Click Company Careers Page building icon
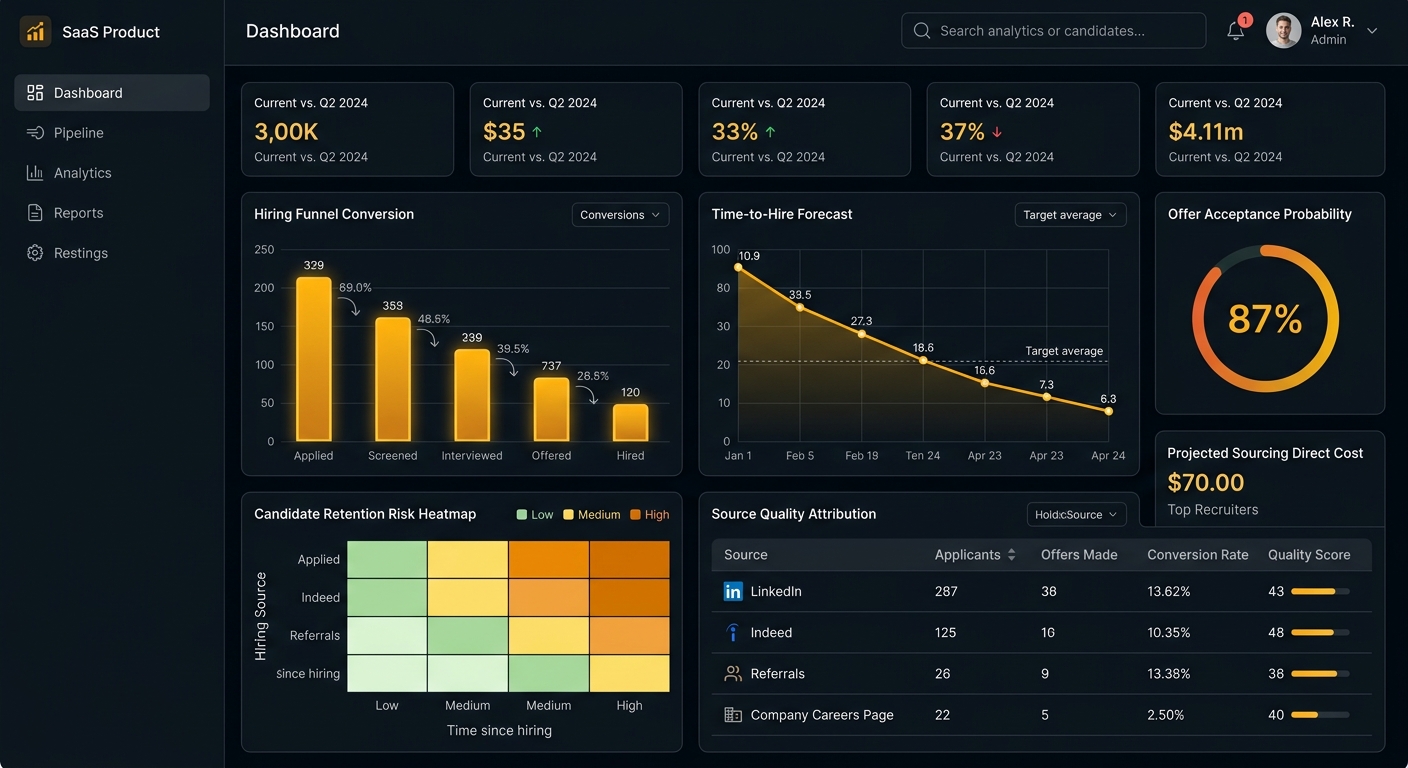 point(733,715)
